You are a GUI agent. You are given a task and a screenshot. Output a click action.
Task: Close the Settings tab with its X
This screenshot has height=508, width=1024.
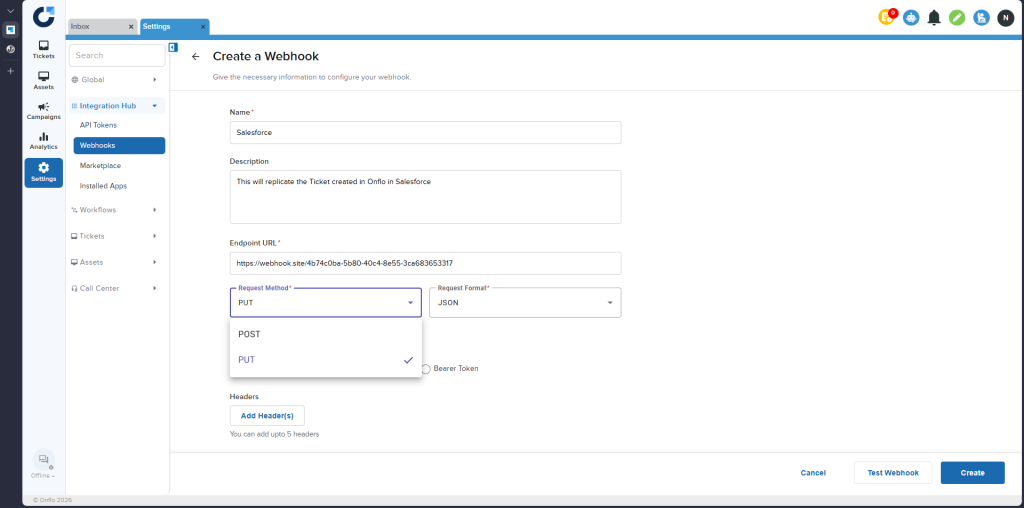click(203, 27)
